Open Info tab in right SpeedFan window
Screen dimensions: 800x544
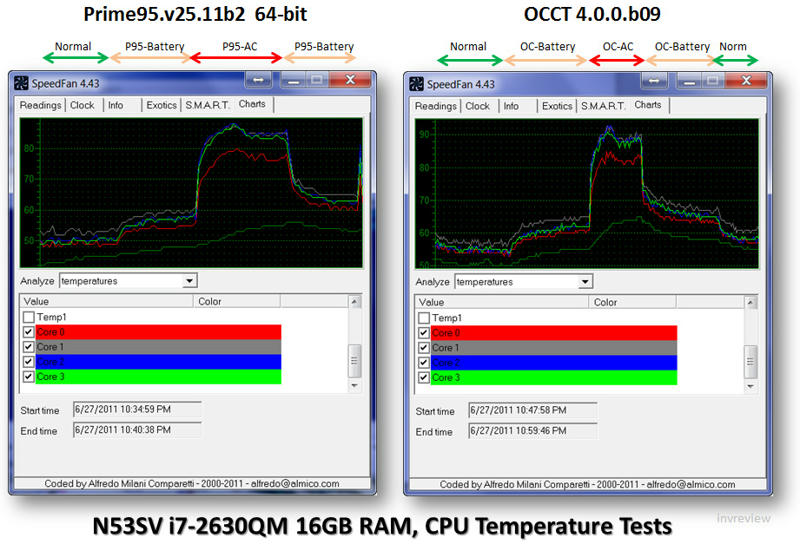pyautogui.click(x=511, y=106)
